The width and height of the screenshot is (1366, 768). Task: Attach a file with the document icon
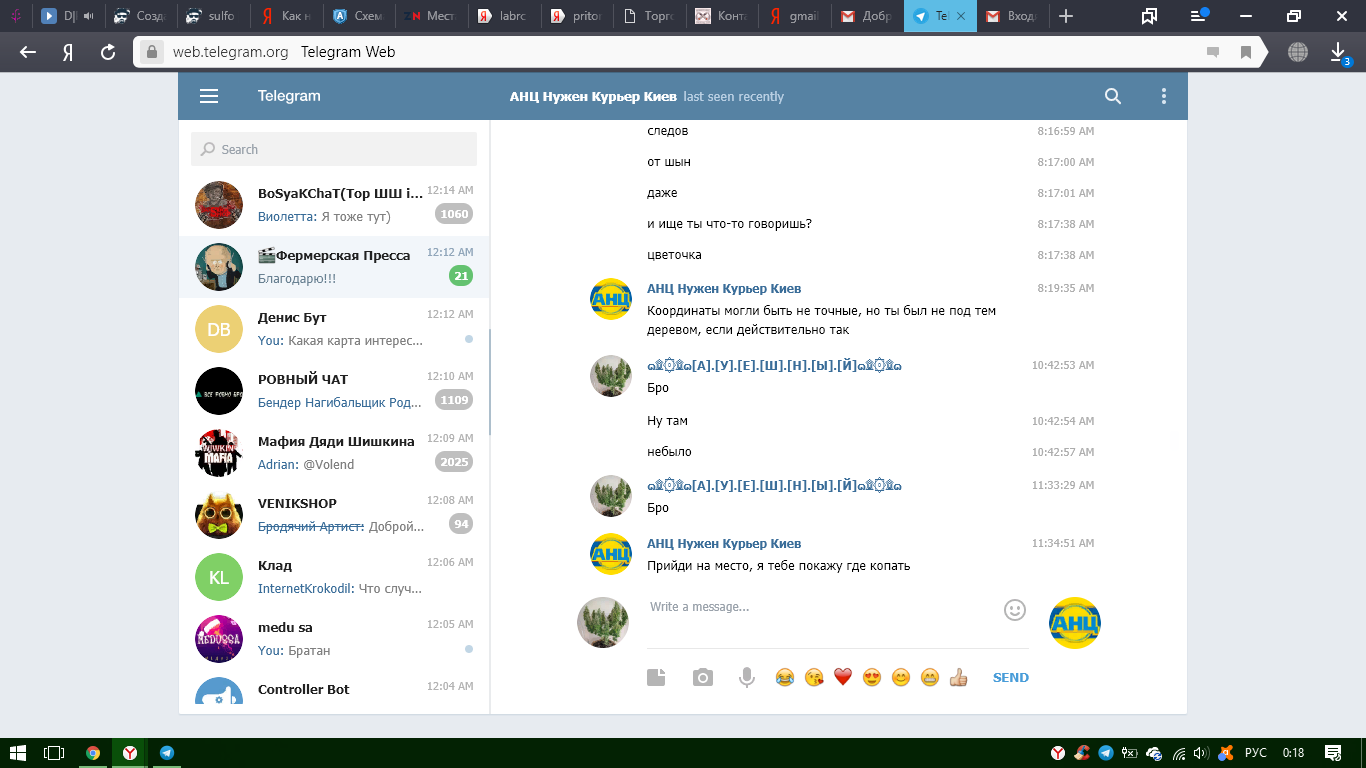[x=656, y=677]
